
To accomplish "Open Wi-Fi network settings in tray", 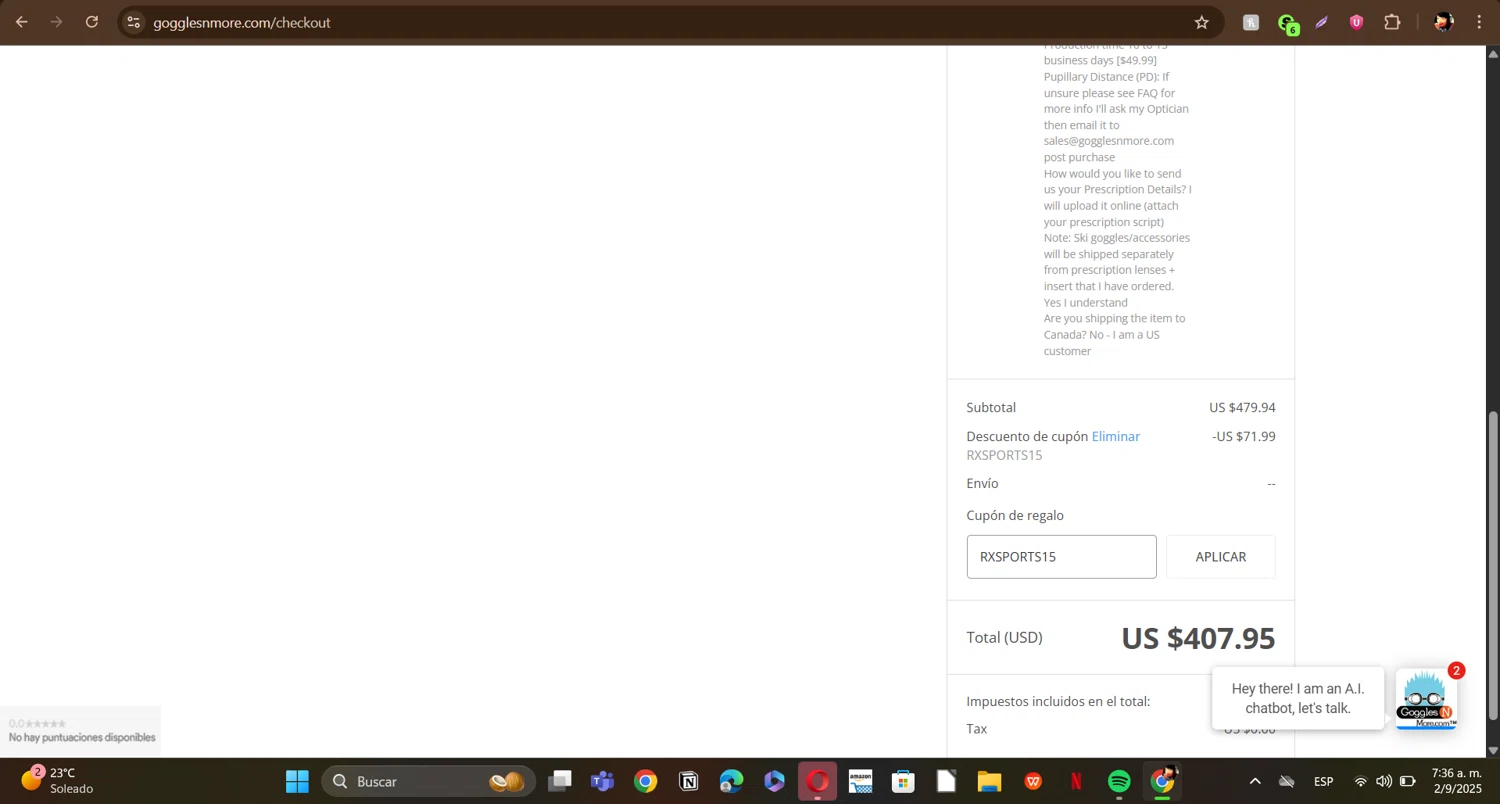I will (x=1360, y=782).
